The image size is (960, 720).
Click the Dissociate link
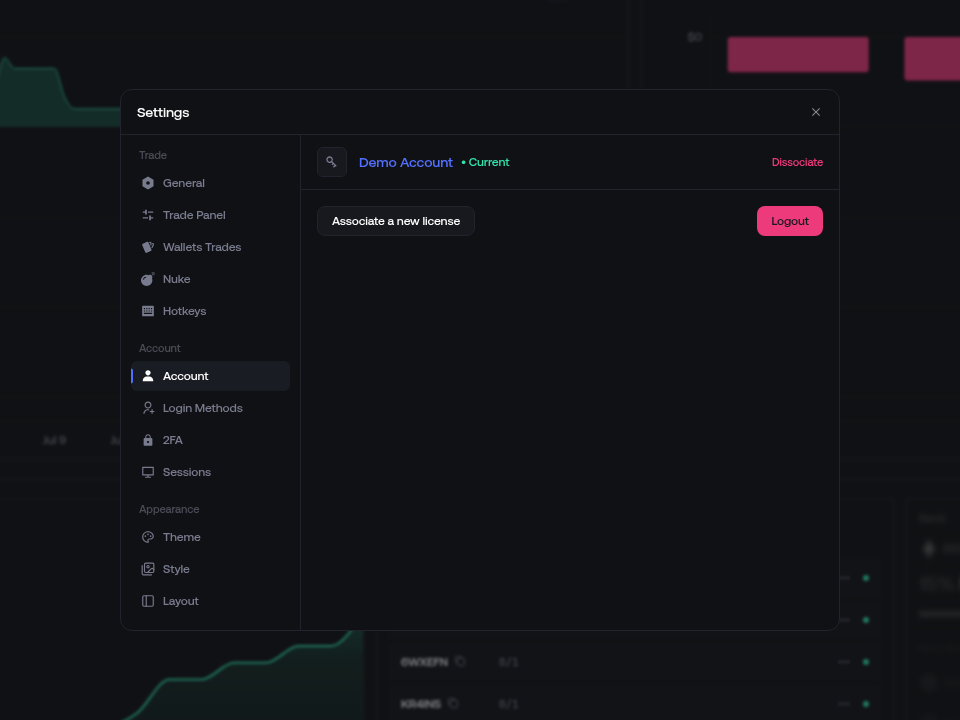click(x=797, y=162)
